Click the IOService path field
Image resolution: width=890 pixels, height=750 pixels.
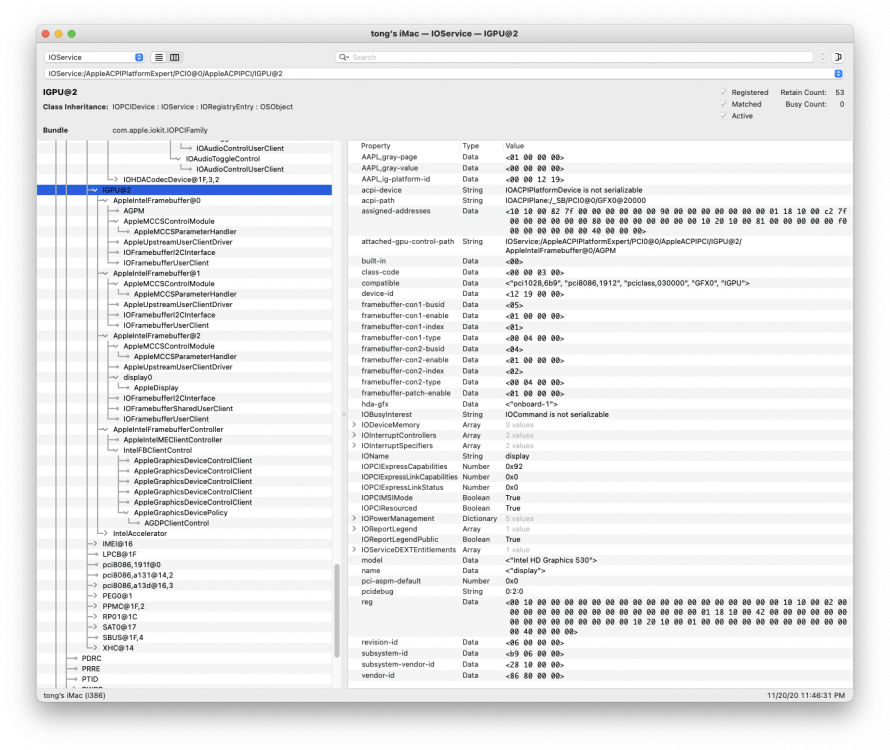(444, 74)
